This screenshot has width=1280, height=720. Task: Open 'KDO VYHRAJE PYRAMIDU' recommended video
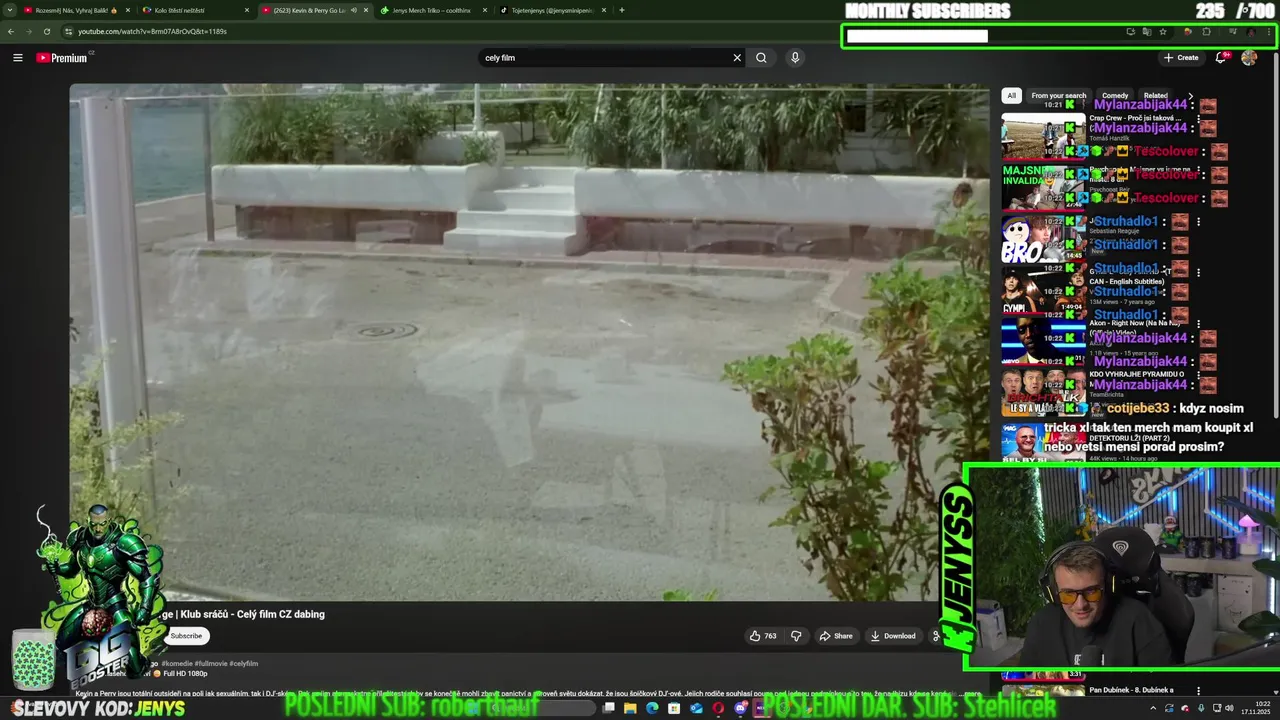point(1043,392)
